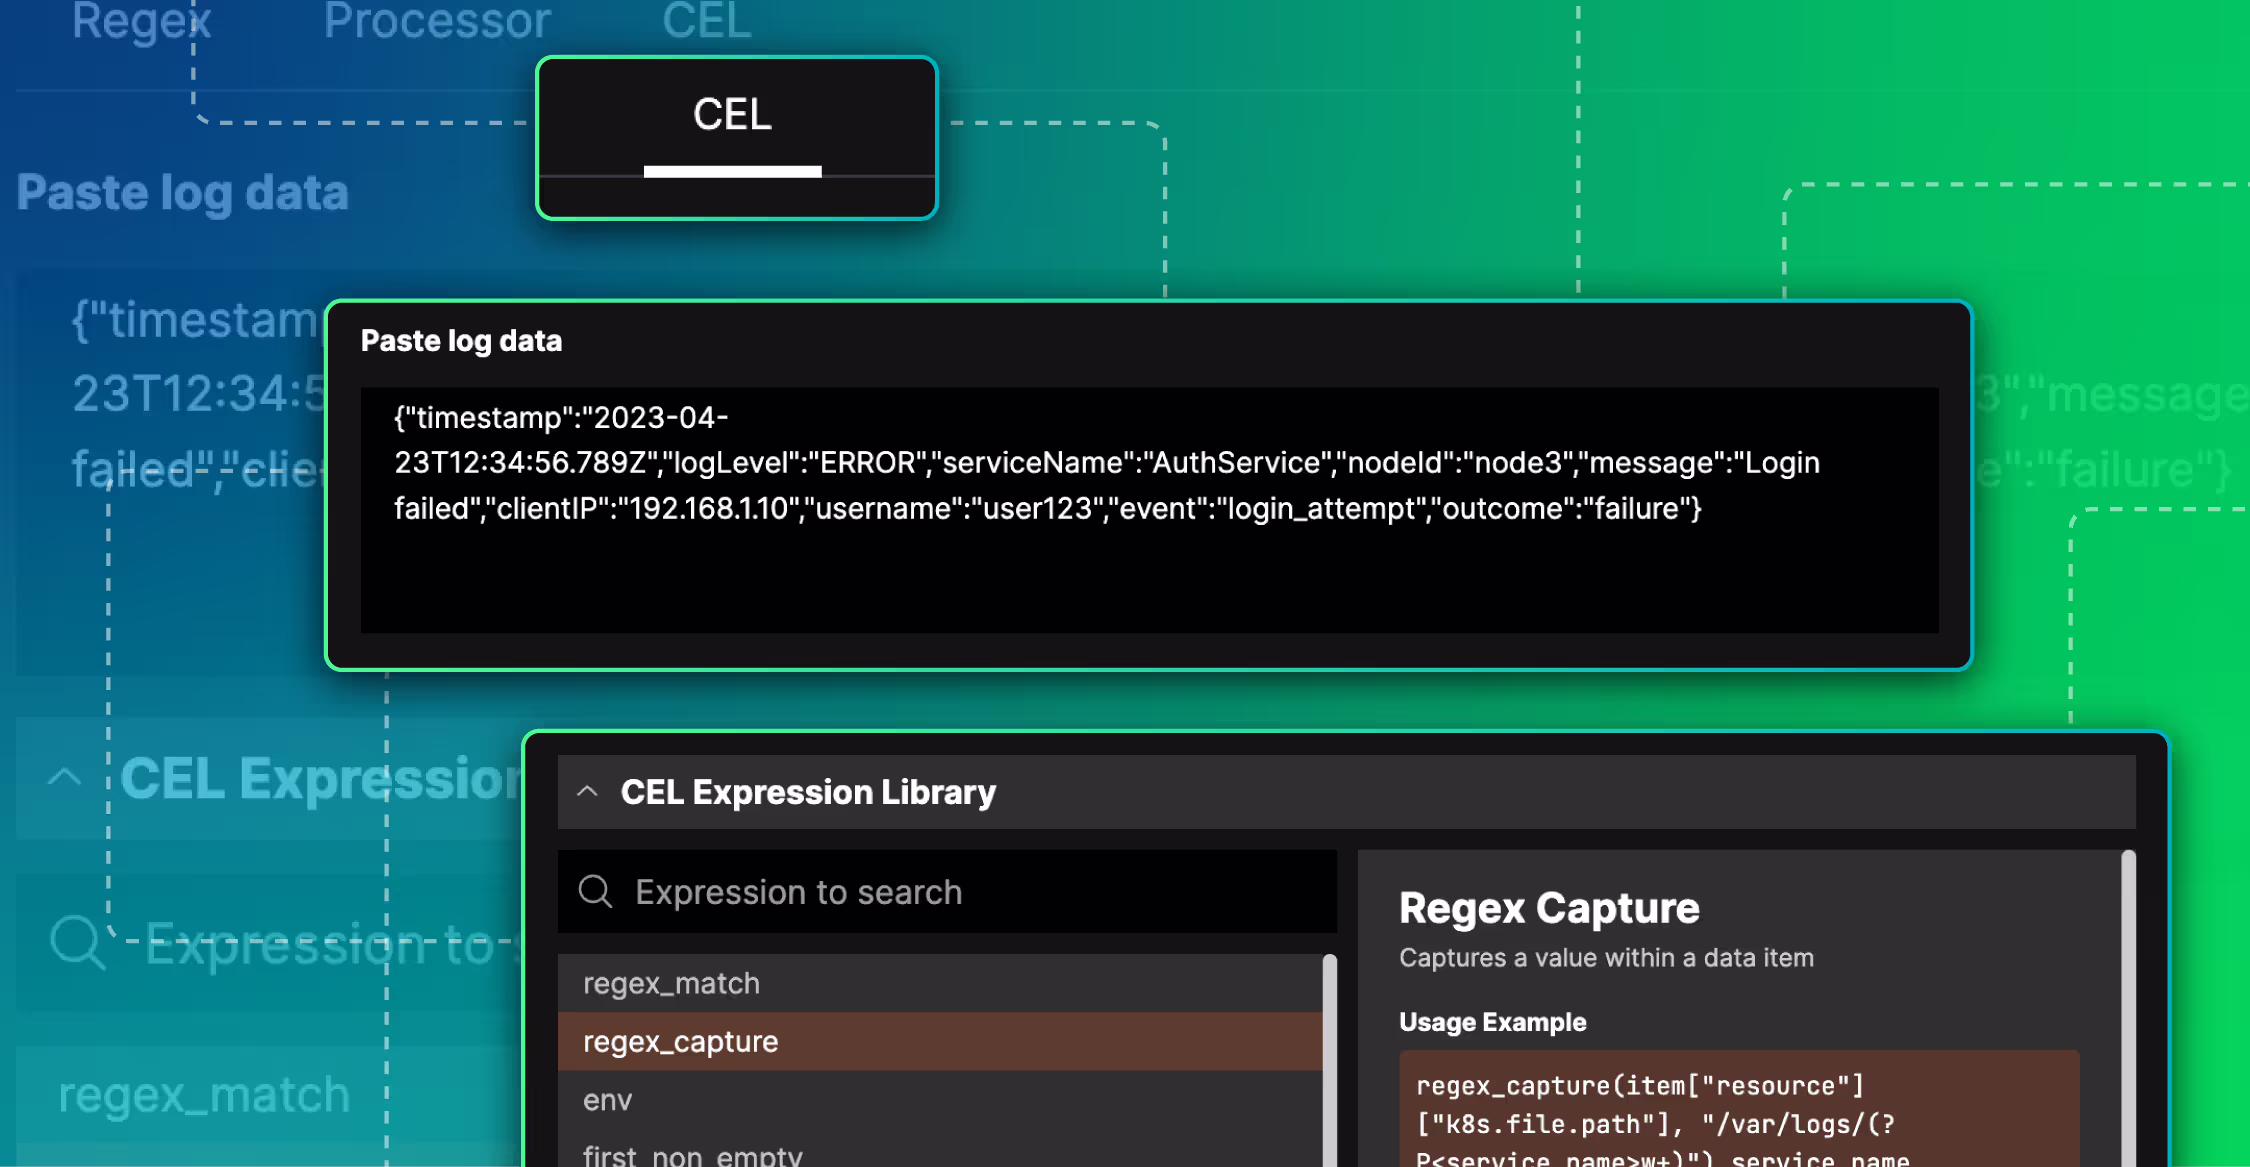
Task: Click the magnifying glass search icon in Expression Library
Action: click(595, 891)
